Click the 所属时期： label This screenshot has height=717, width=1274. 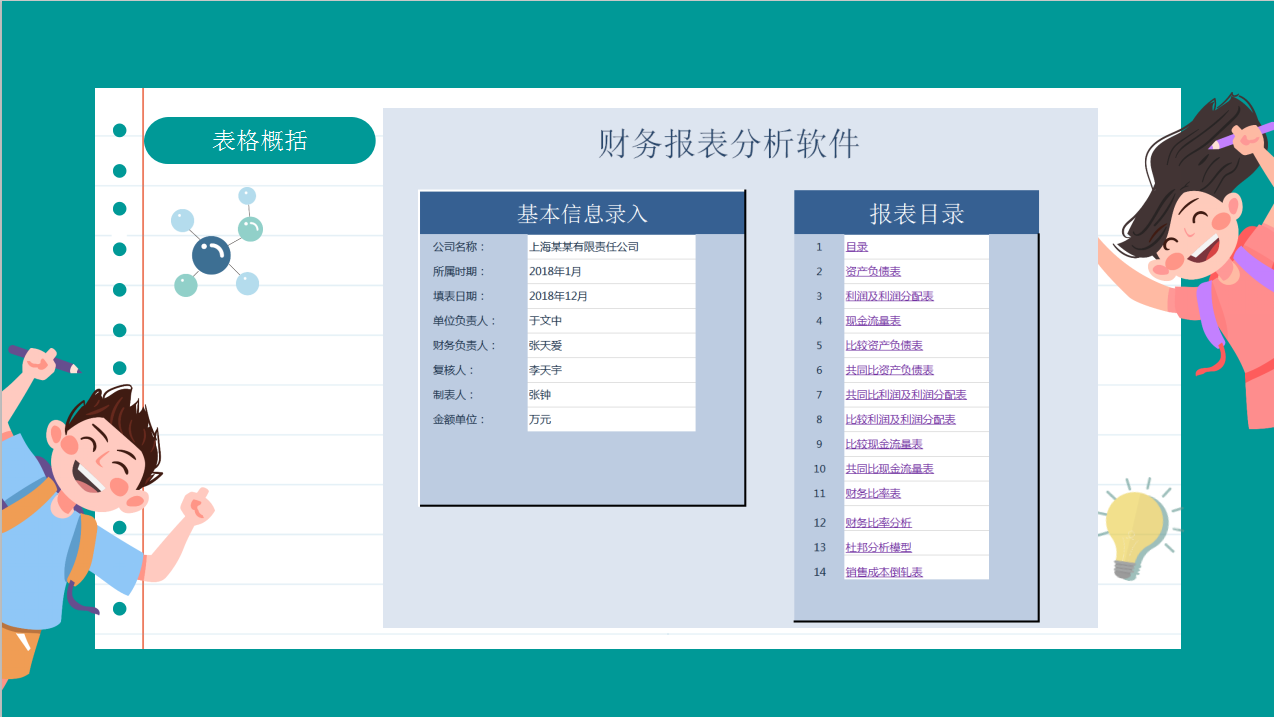click(459, 271)
